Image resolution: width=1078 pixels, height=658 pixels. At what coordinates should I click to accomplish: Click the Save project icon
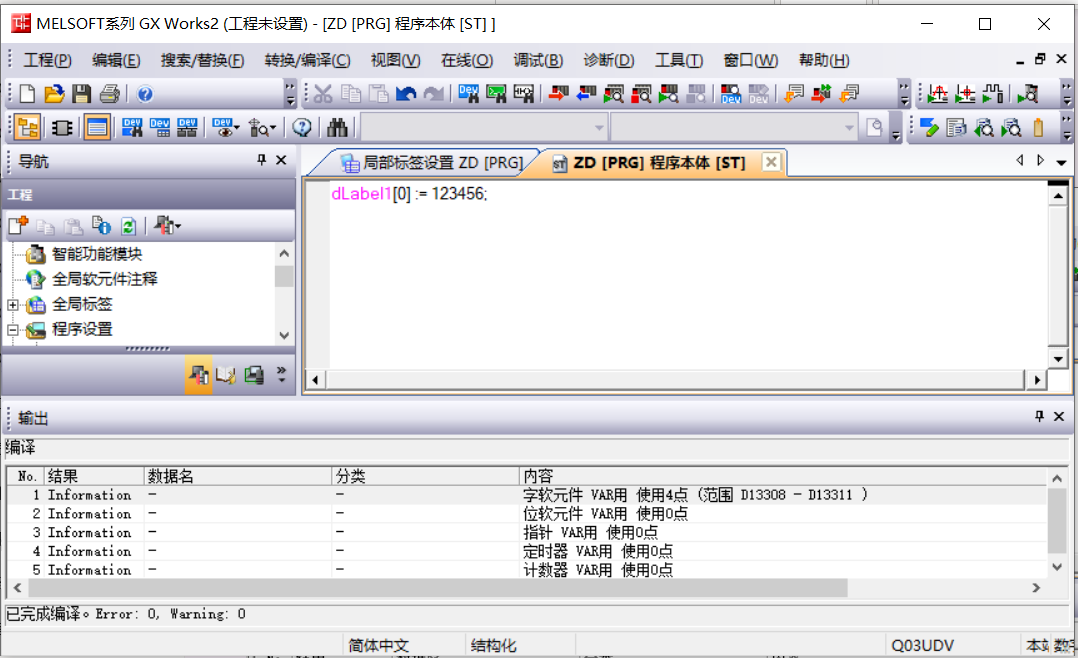82,94
